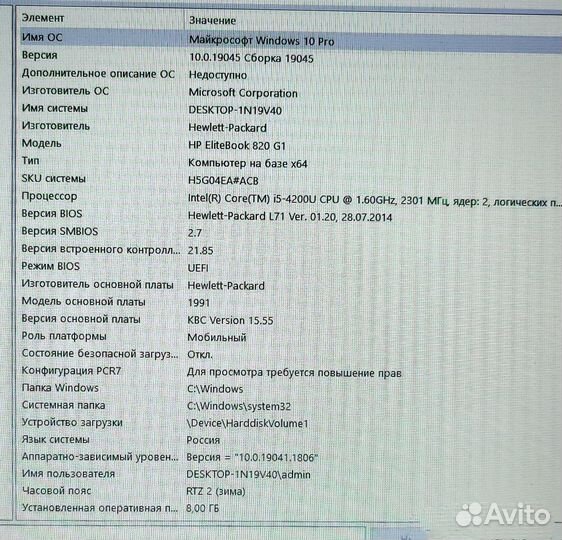
Task: Select the 'Роль платформы' row label
Action: click(x=64, y=336)
